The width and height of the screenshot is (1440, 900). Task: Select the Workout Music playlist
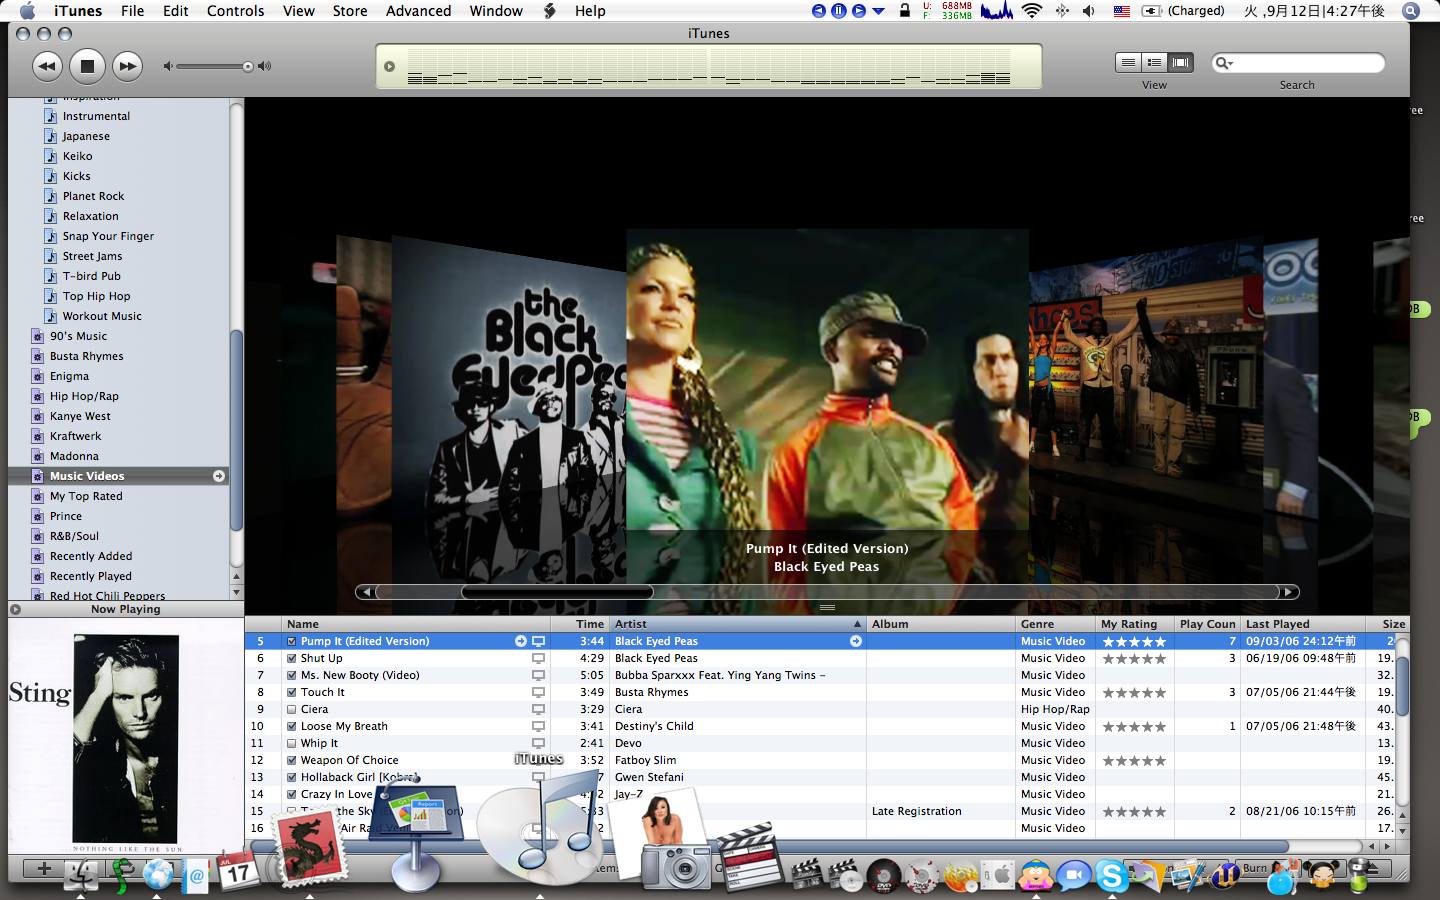(102, 316)
